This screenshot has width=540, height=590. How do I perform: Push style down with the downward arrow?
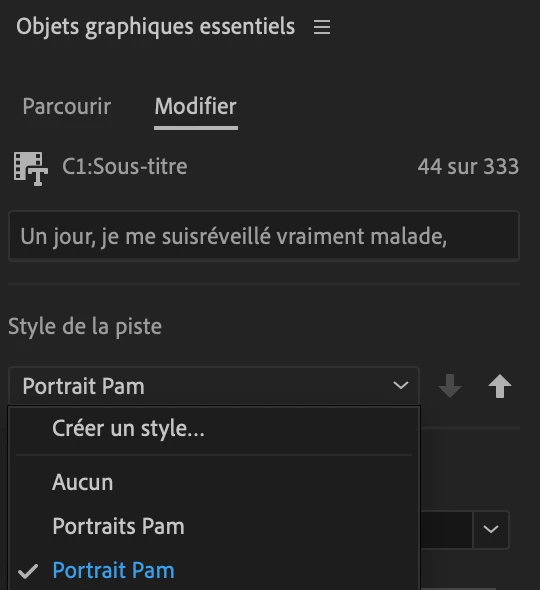[450, 386]
